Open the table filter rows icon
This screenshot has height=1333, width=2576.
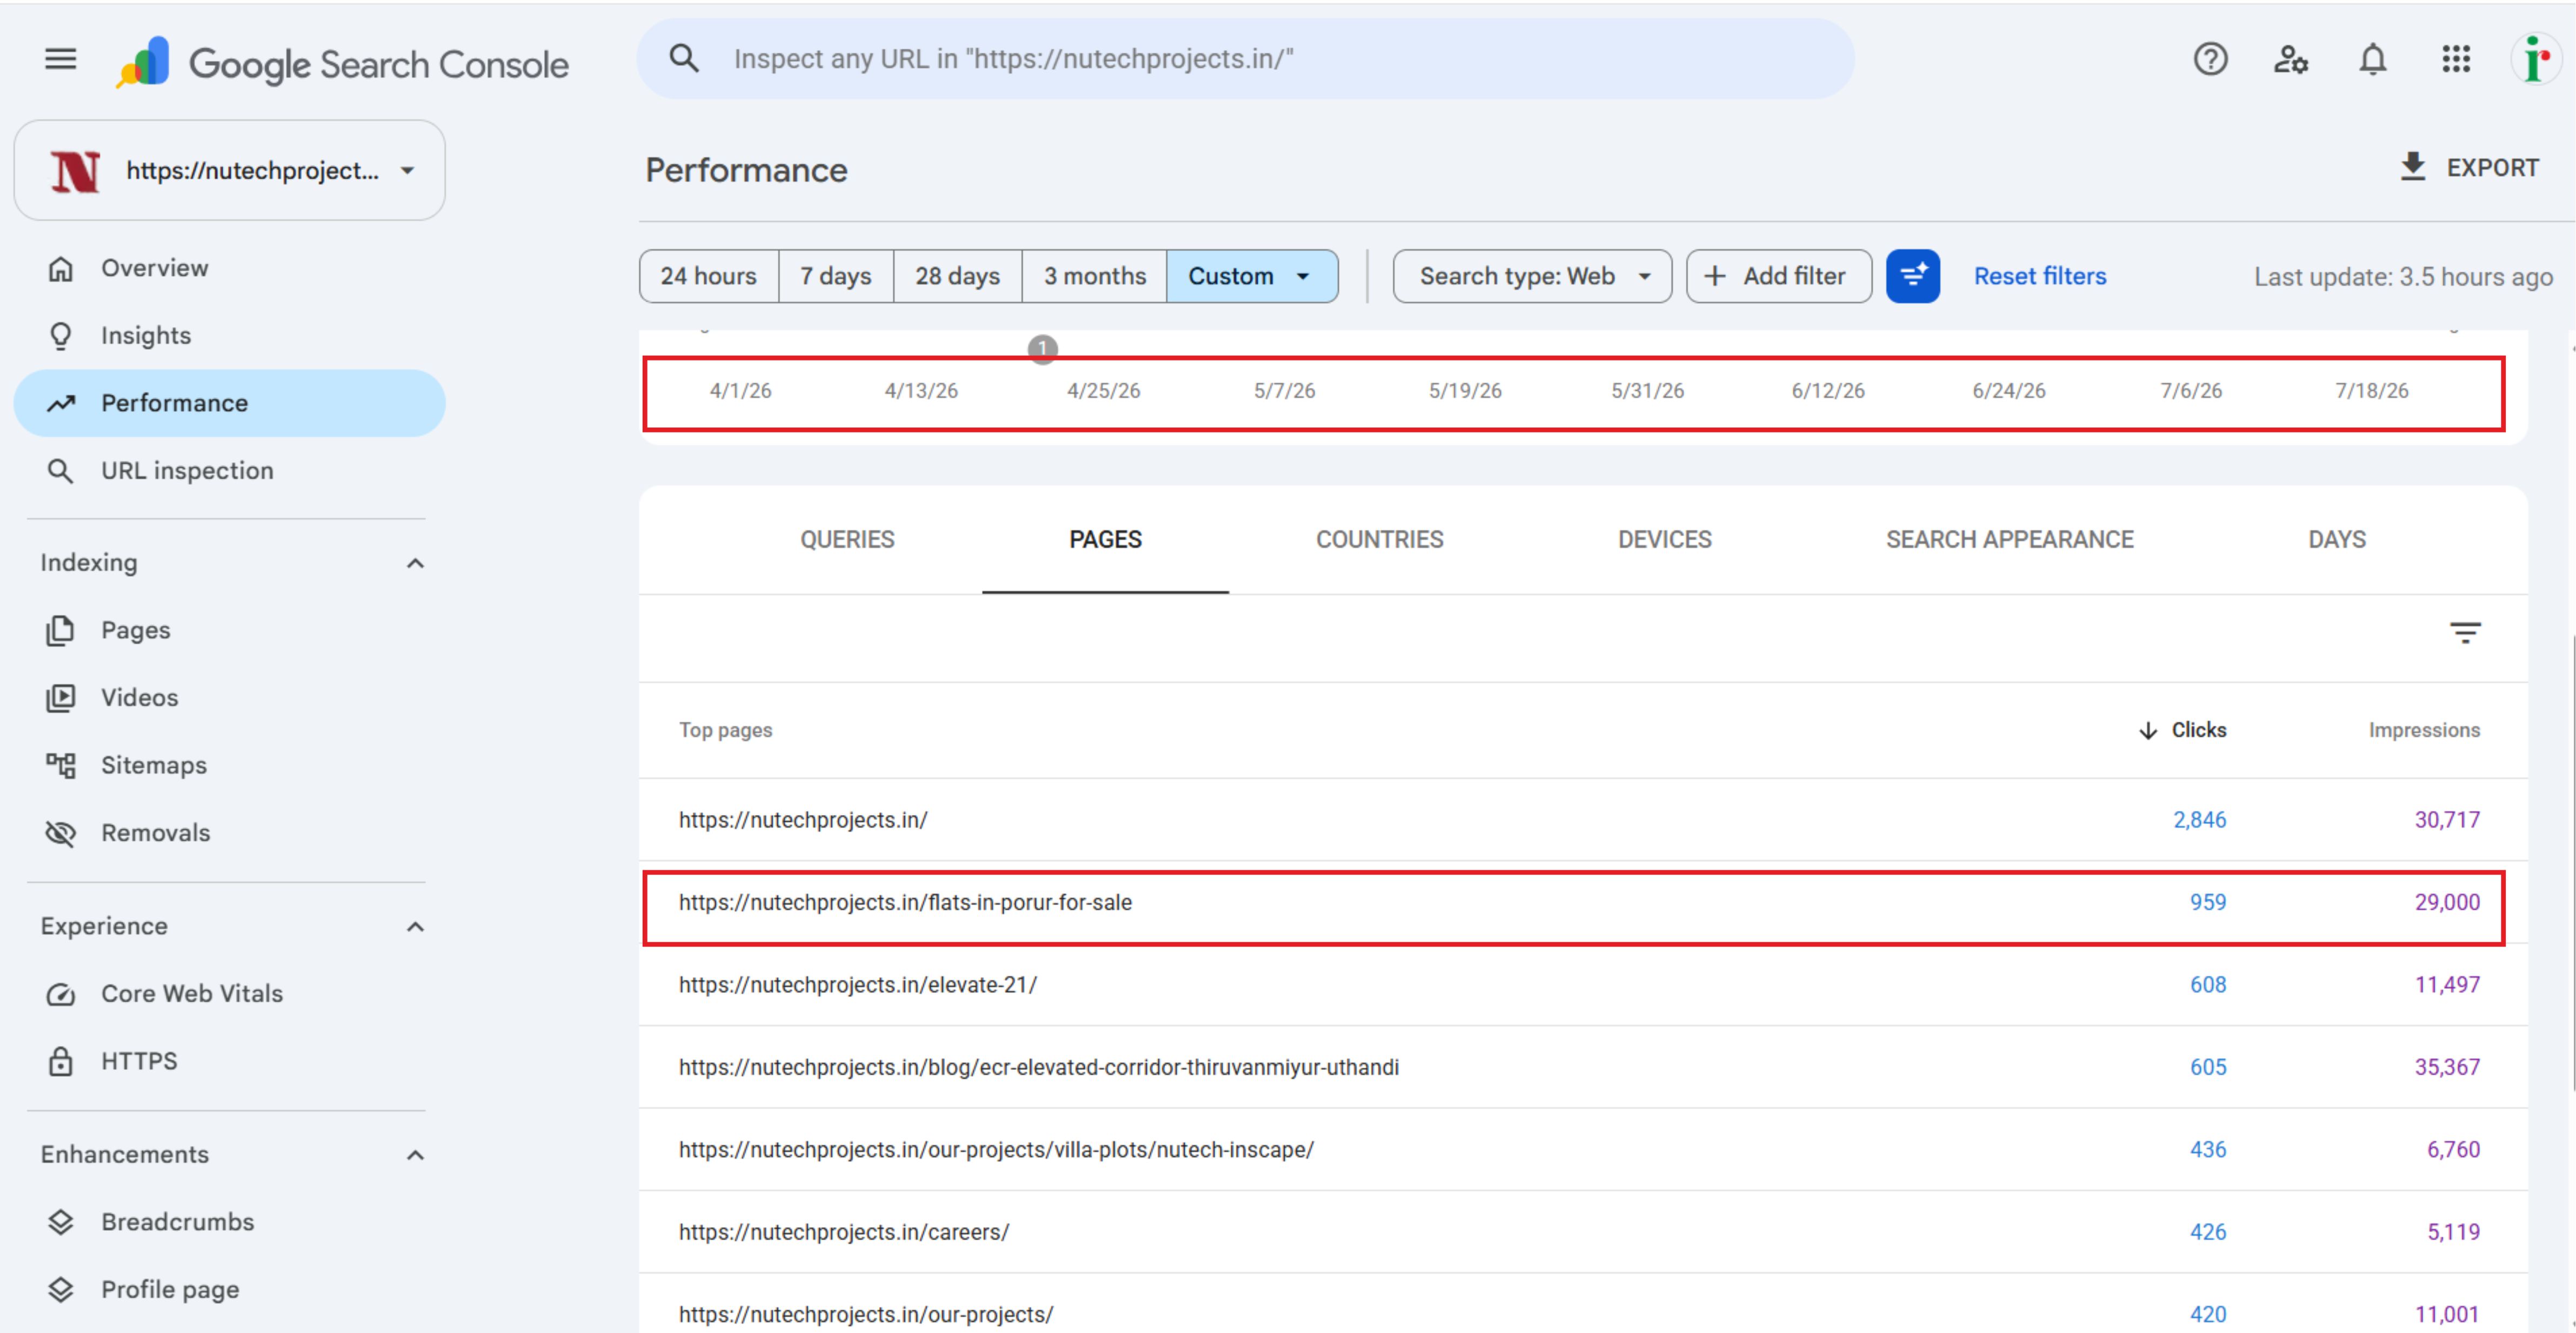[2464, 632]
